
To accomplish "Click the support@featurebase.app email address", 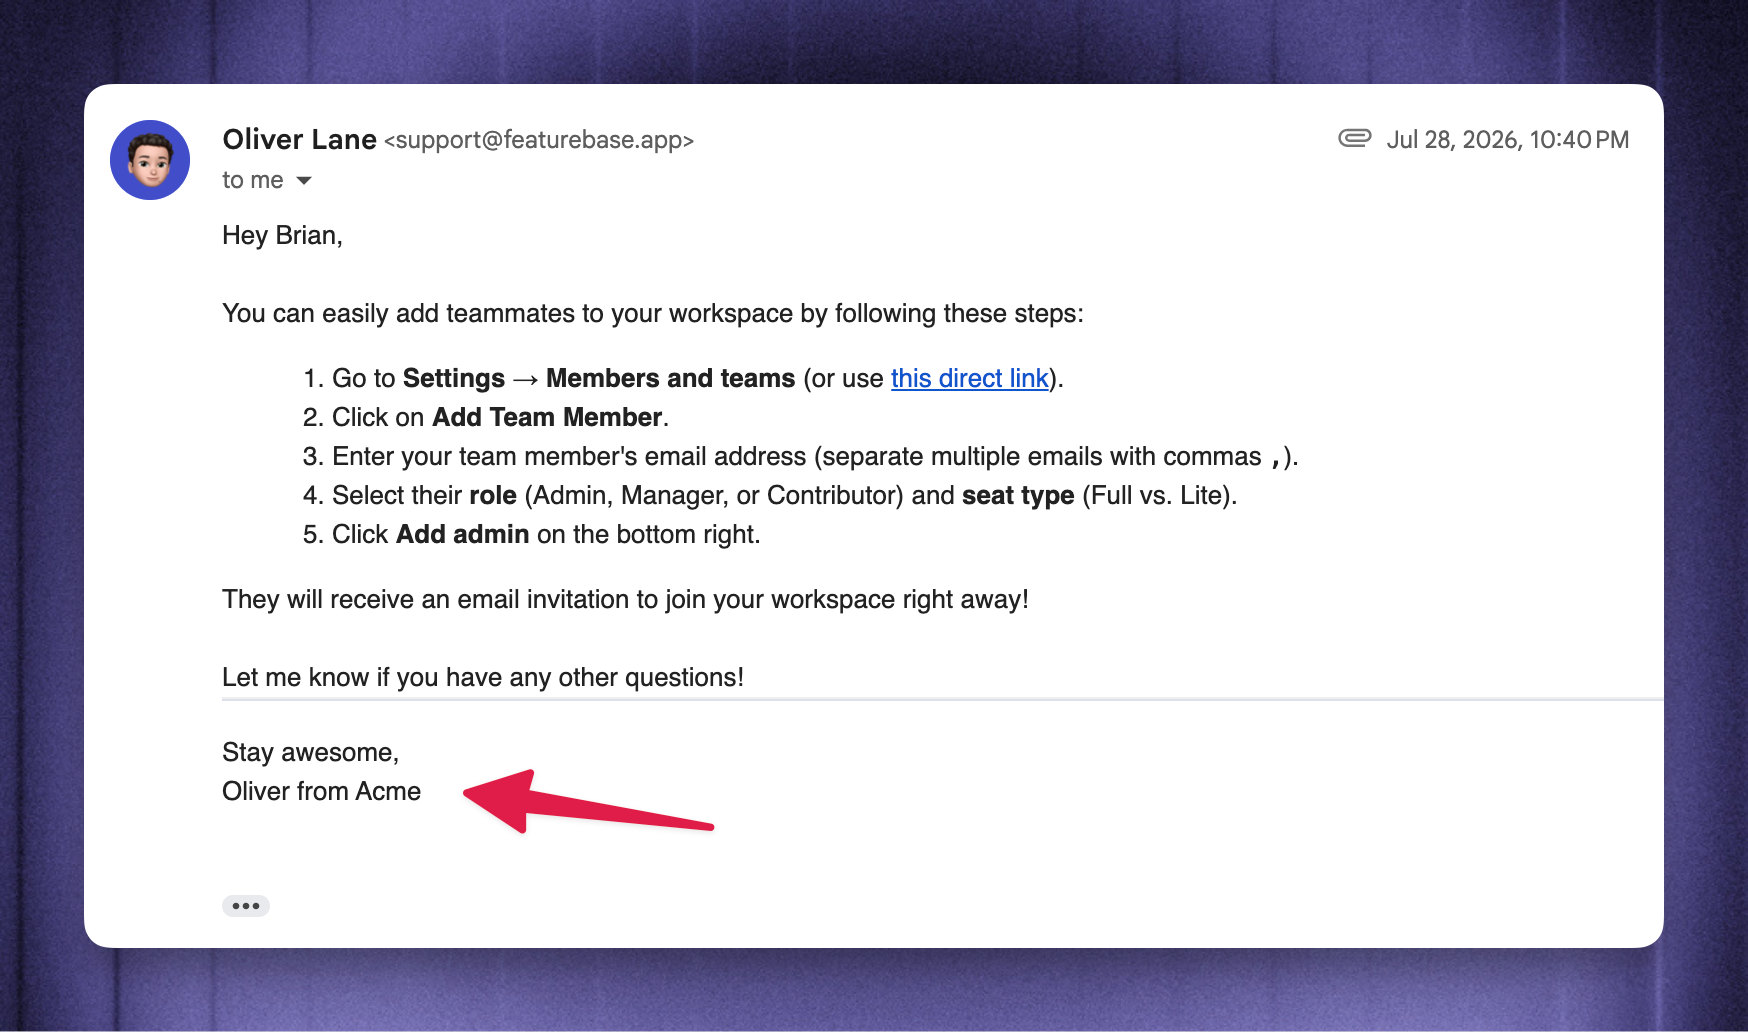I will coord(539,140).
